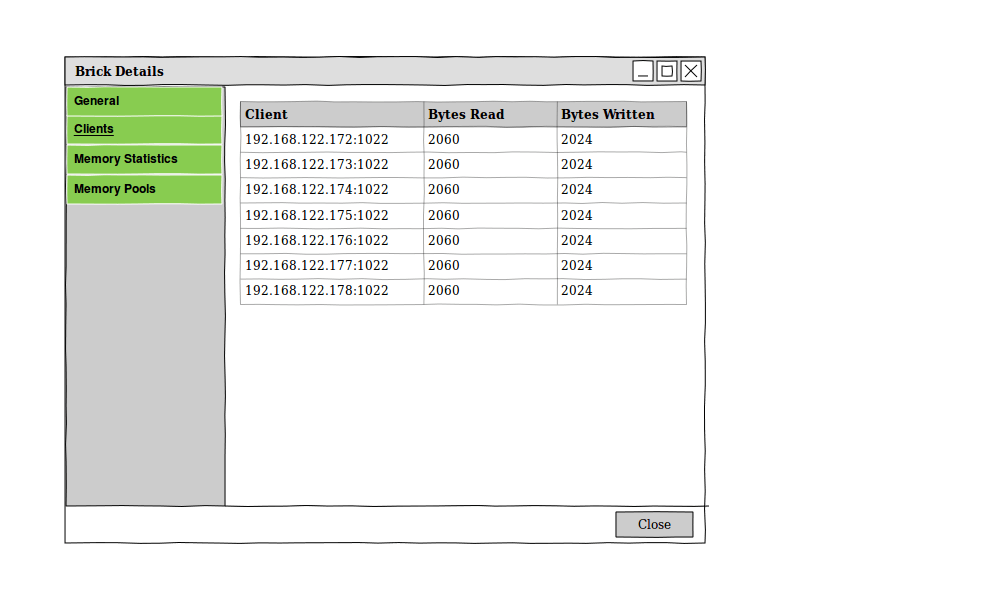
Task: Highlight client 192.168.122.176:1022
Action: click(x=317, y=240)
